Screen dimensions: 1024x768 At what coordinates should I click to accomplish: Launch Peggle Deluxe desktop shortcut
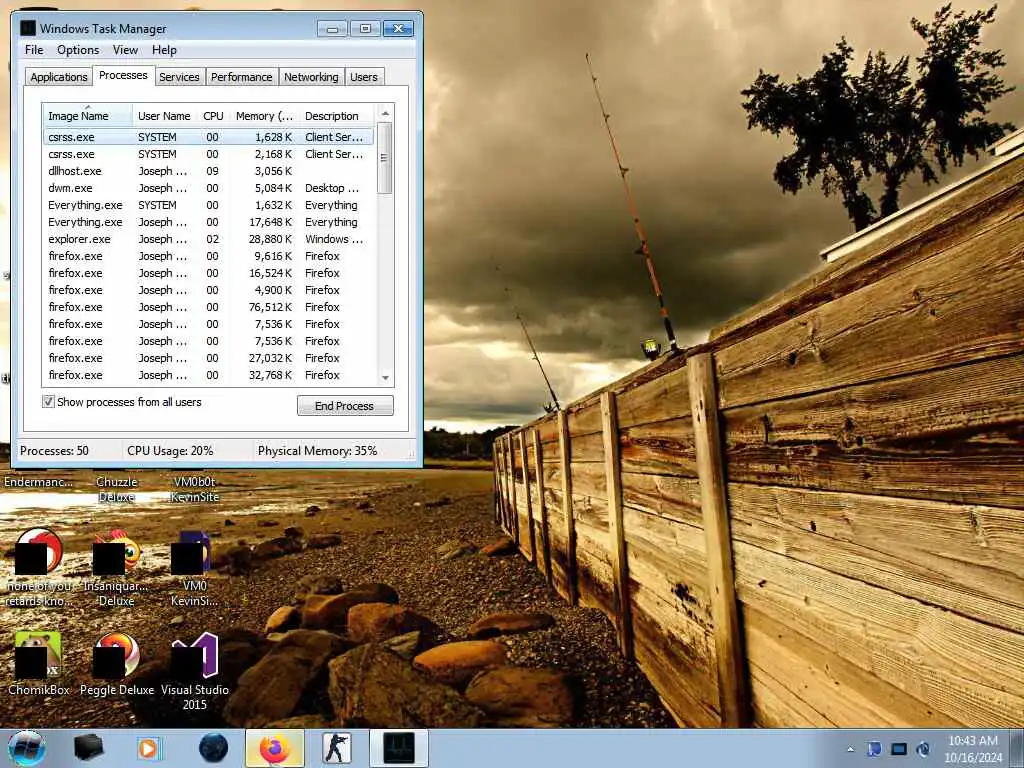117,663
